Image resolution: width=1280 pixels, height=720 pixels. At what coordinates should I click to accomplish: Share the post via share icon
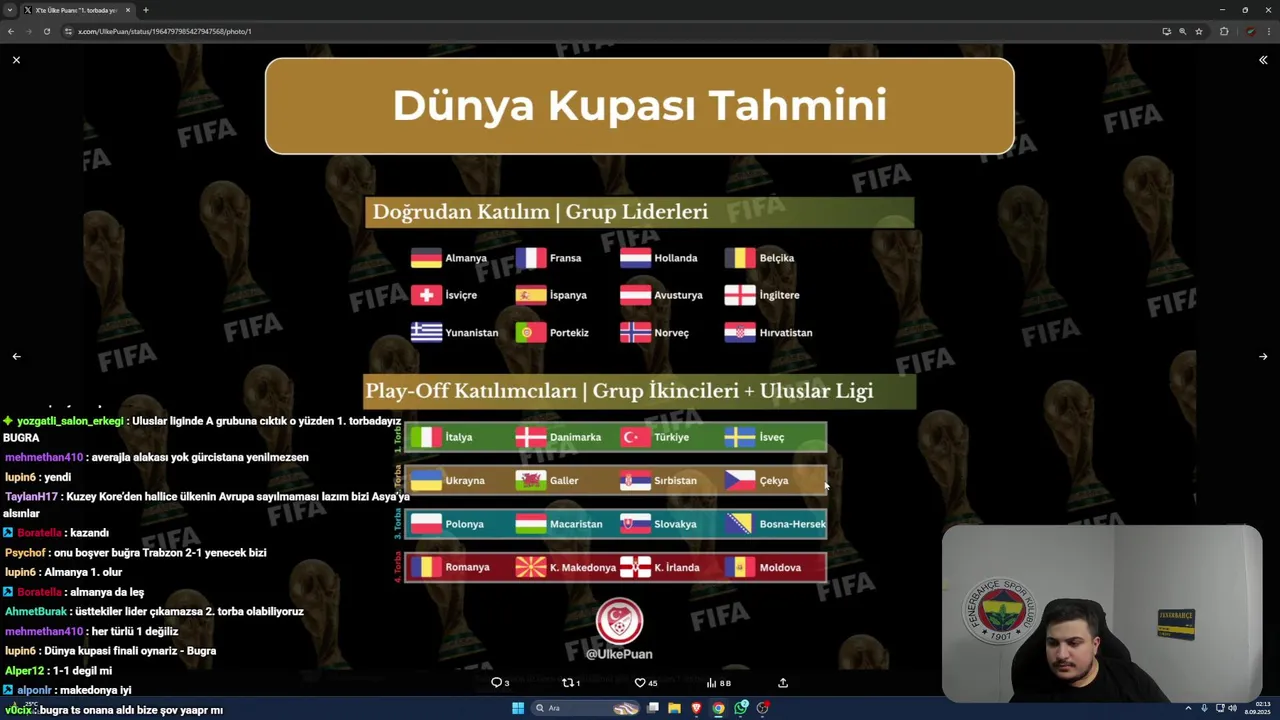pyautogui.click(x=783, y=682)
